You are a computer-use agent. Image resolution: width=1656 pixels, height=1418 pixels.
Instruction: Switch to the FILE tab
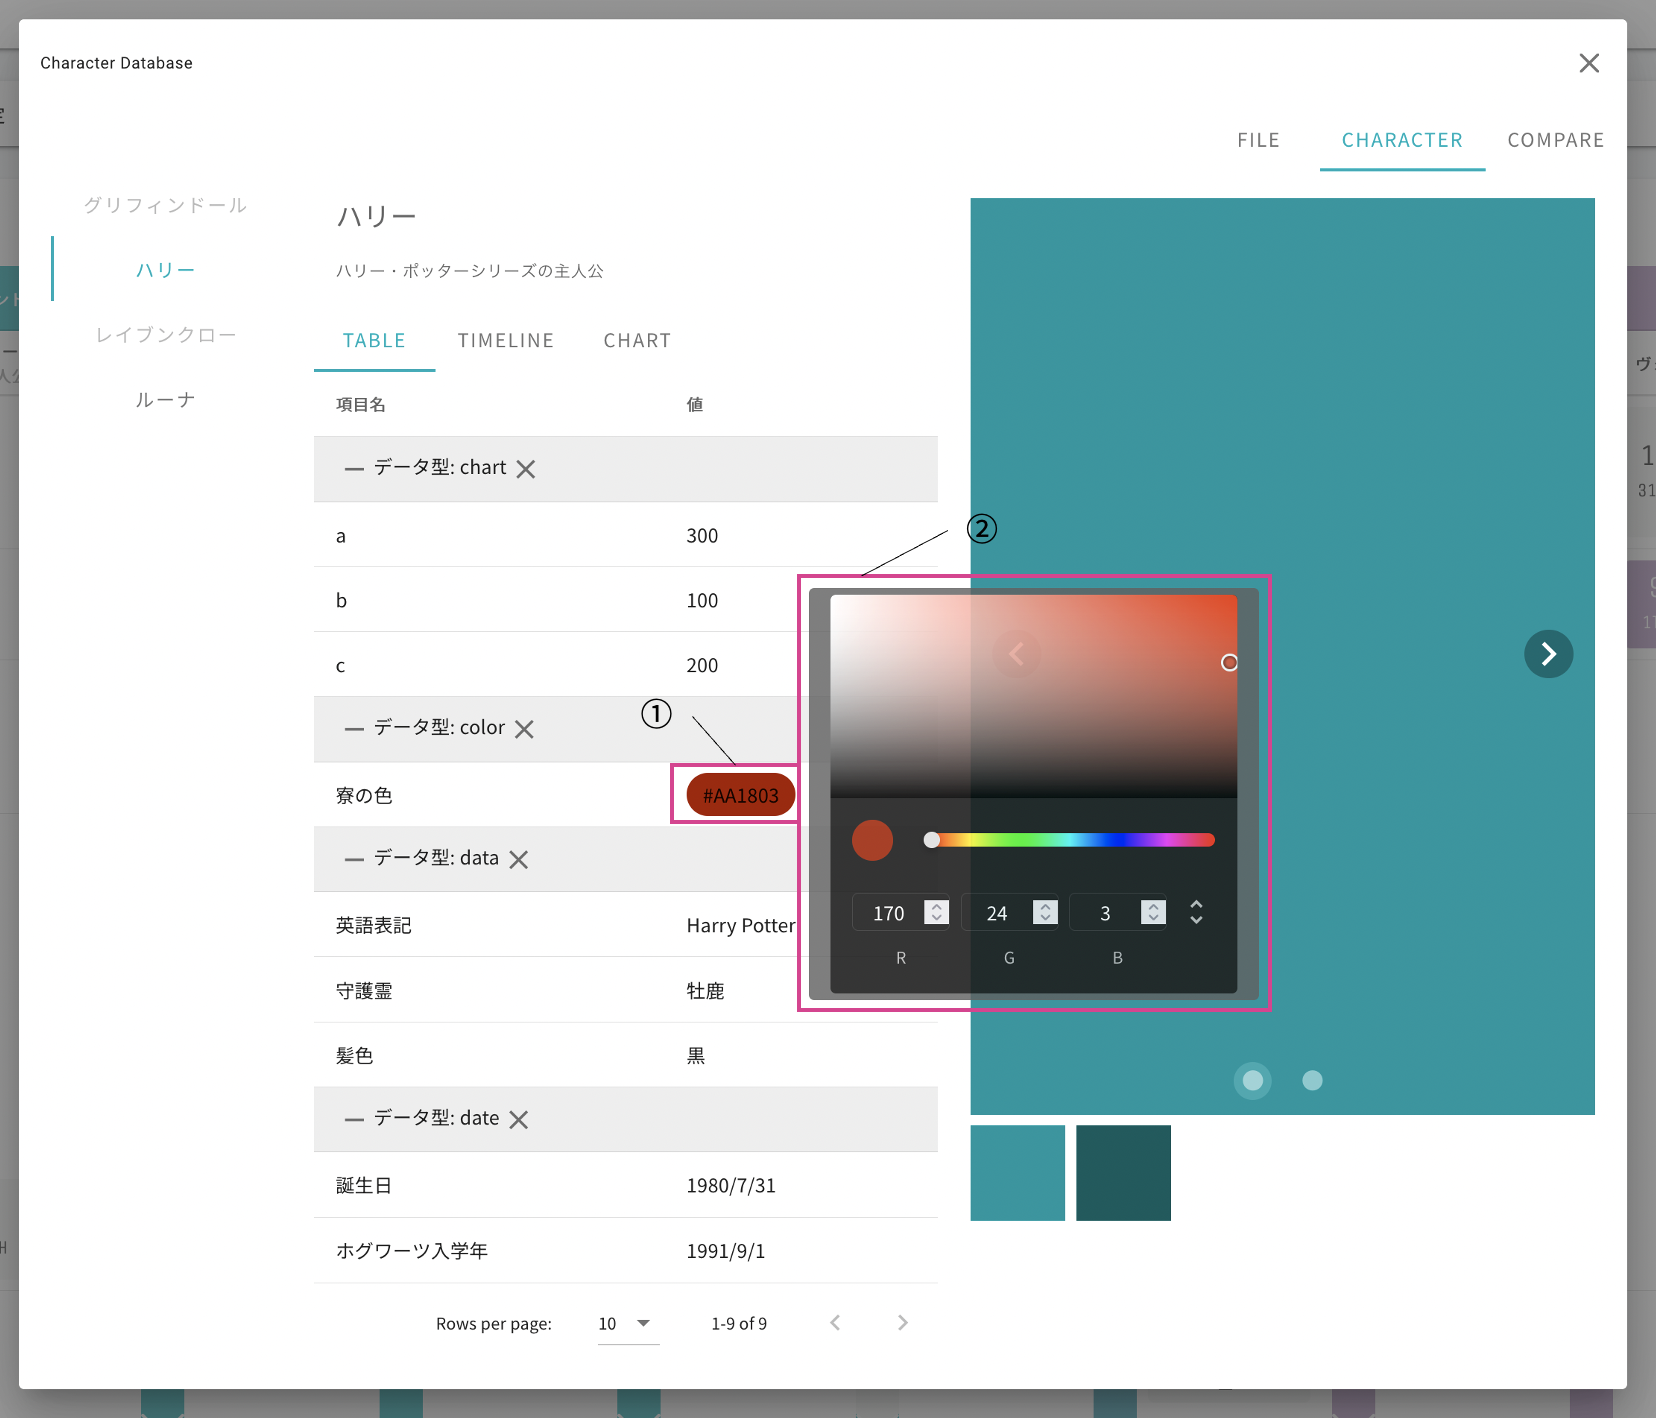[1258, 141]
